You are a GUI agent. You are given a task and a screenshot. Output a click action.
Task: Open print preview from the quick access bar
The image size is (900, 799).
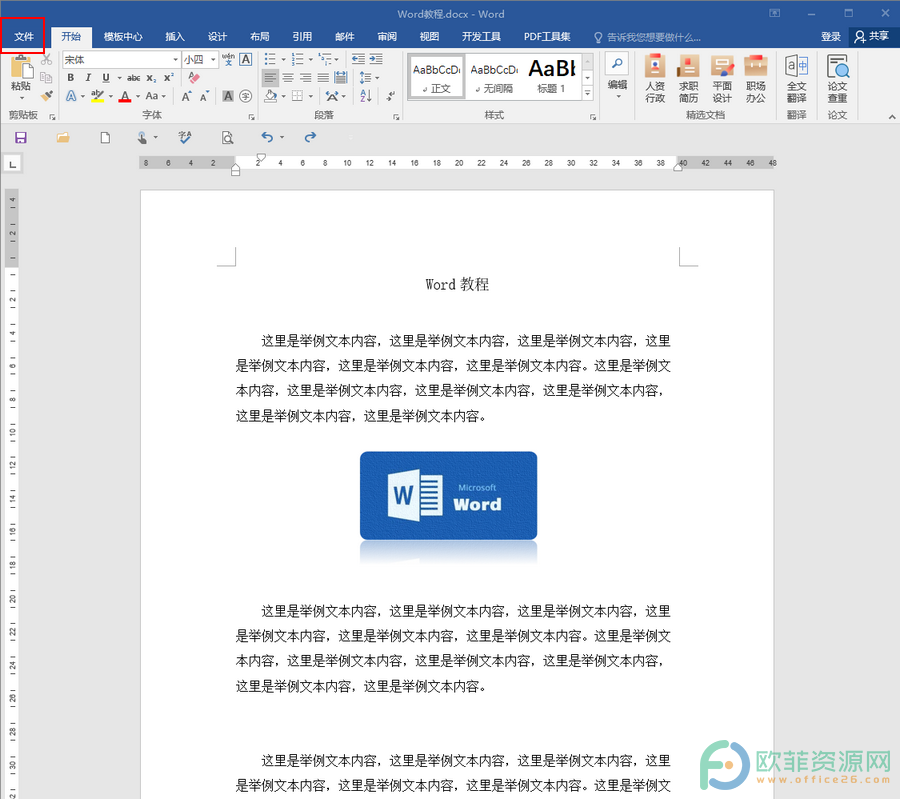227,138
